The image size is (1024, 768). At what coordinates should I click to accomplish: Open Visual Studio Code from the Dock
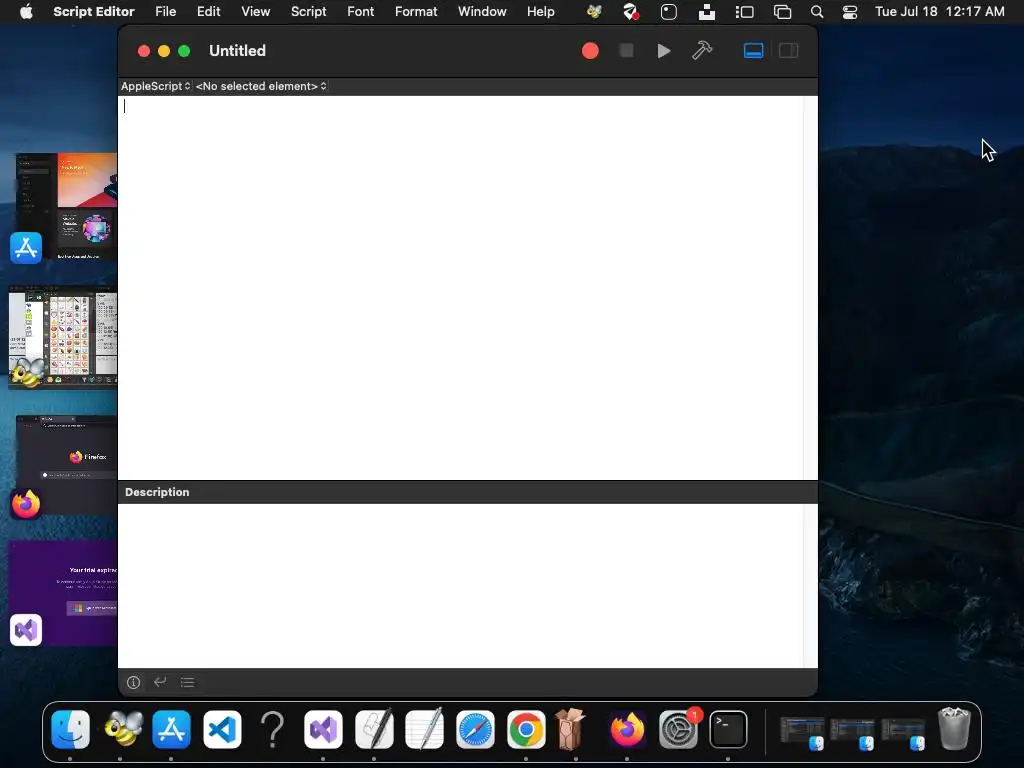[x=222, y=729]
